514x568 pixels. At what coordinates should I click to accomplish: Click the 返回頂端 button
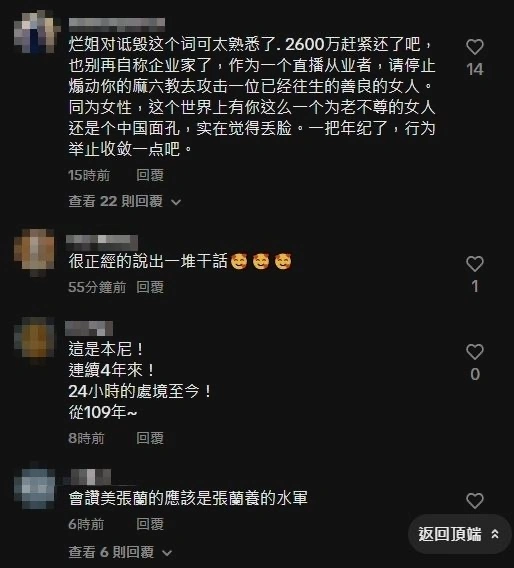[459, 534]
